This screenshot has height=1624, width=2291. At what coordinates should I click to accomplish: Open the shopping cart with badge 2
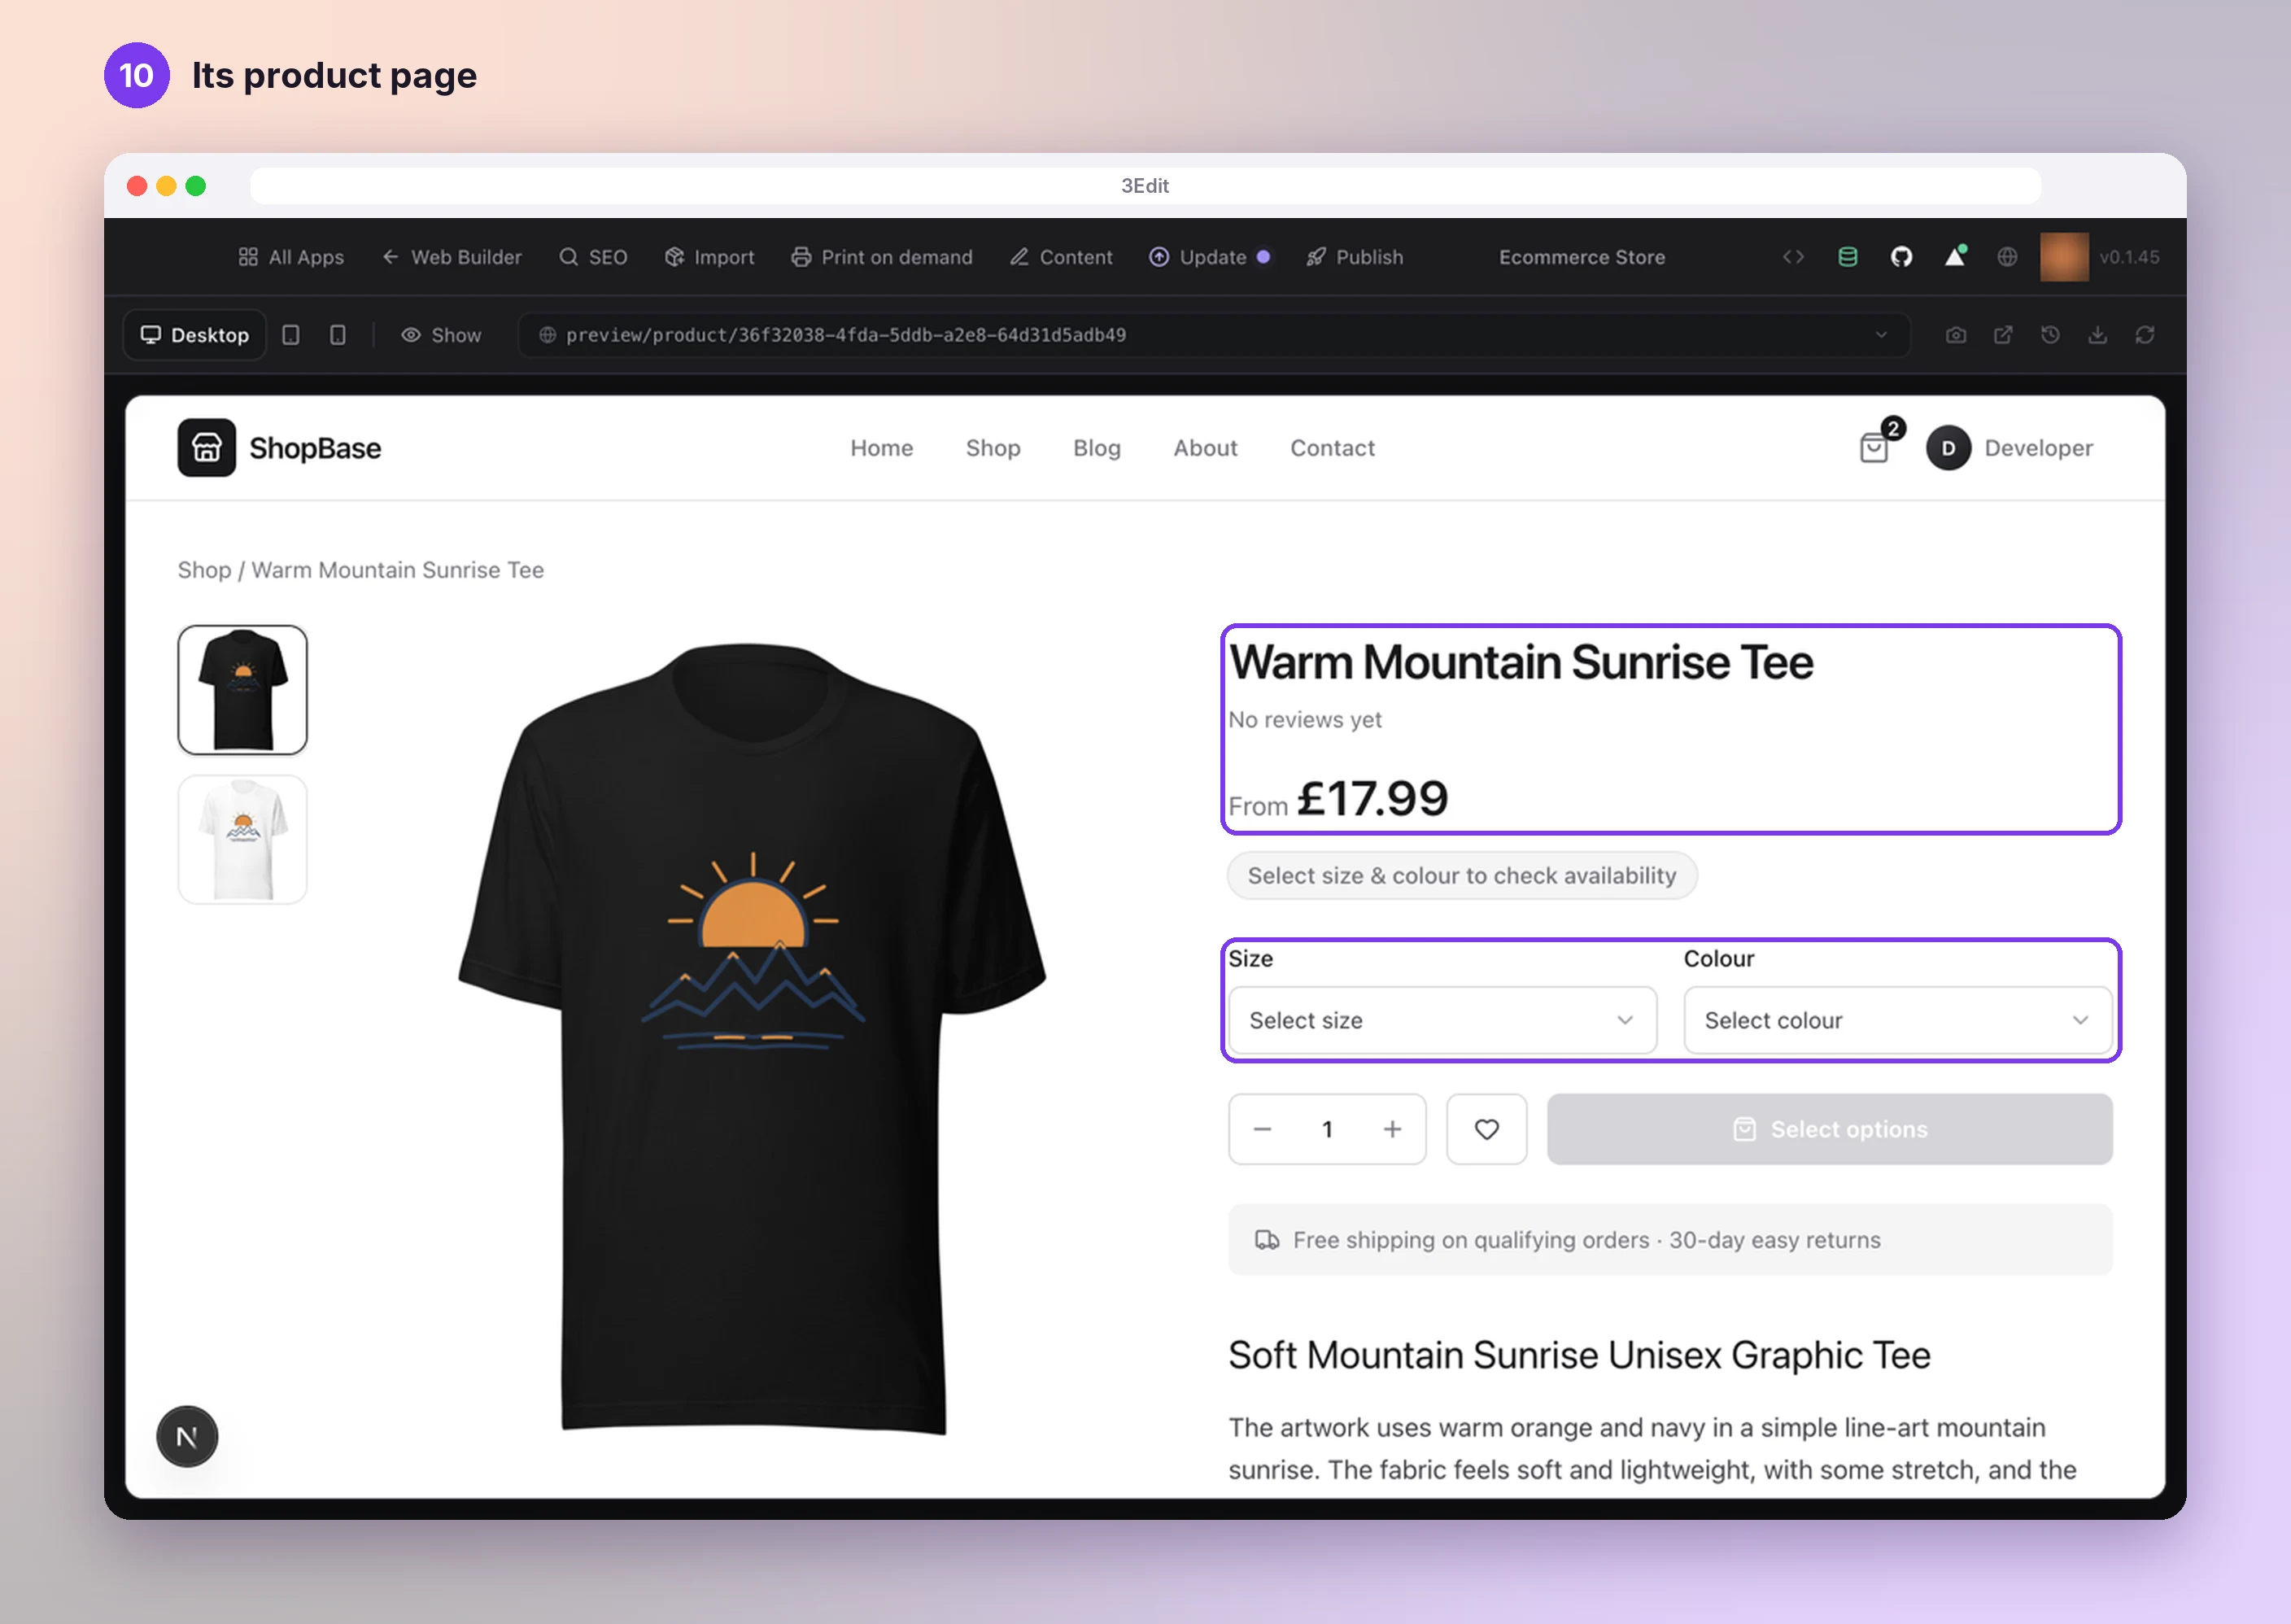[x=1876, y=446]
